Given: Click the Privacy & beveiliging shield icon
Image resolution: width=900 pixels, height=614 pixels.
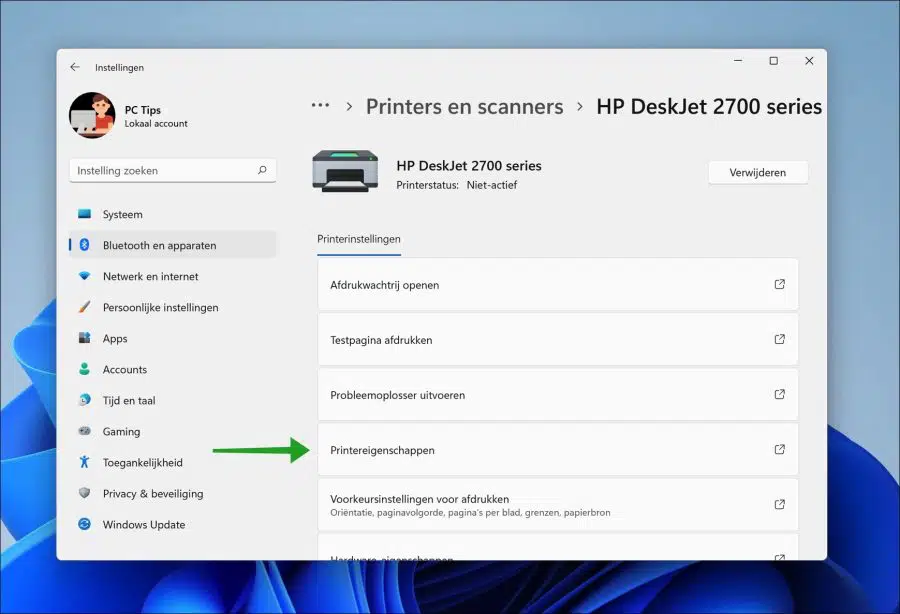Looking at the screenshot, I should 84,493.
